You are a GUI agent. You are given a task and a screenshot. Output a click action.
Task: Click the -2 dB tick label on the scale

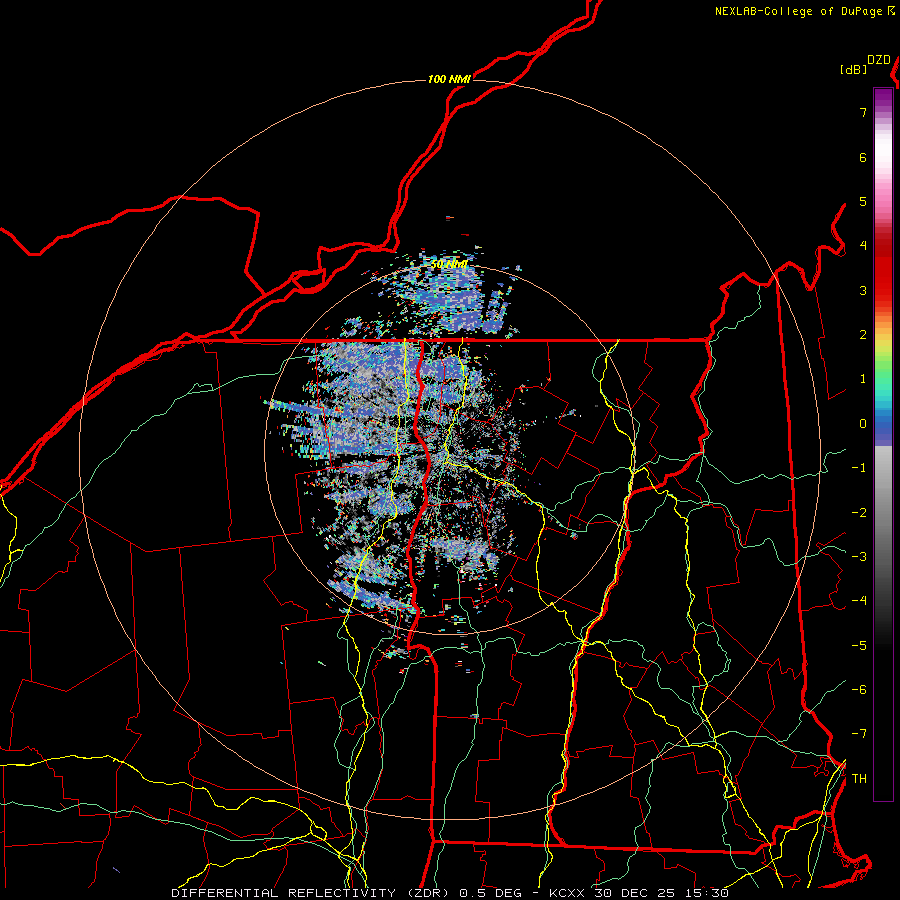(x=859, y=513)
